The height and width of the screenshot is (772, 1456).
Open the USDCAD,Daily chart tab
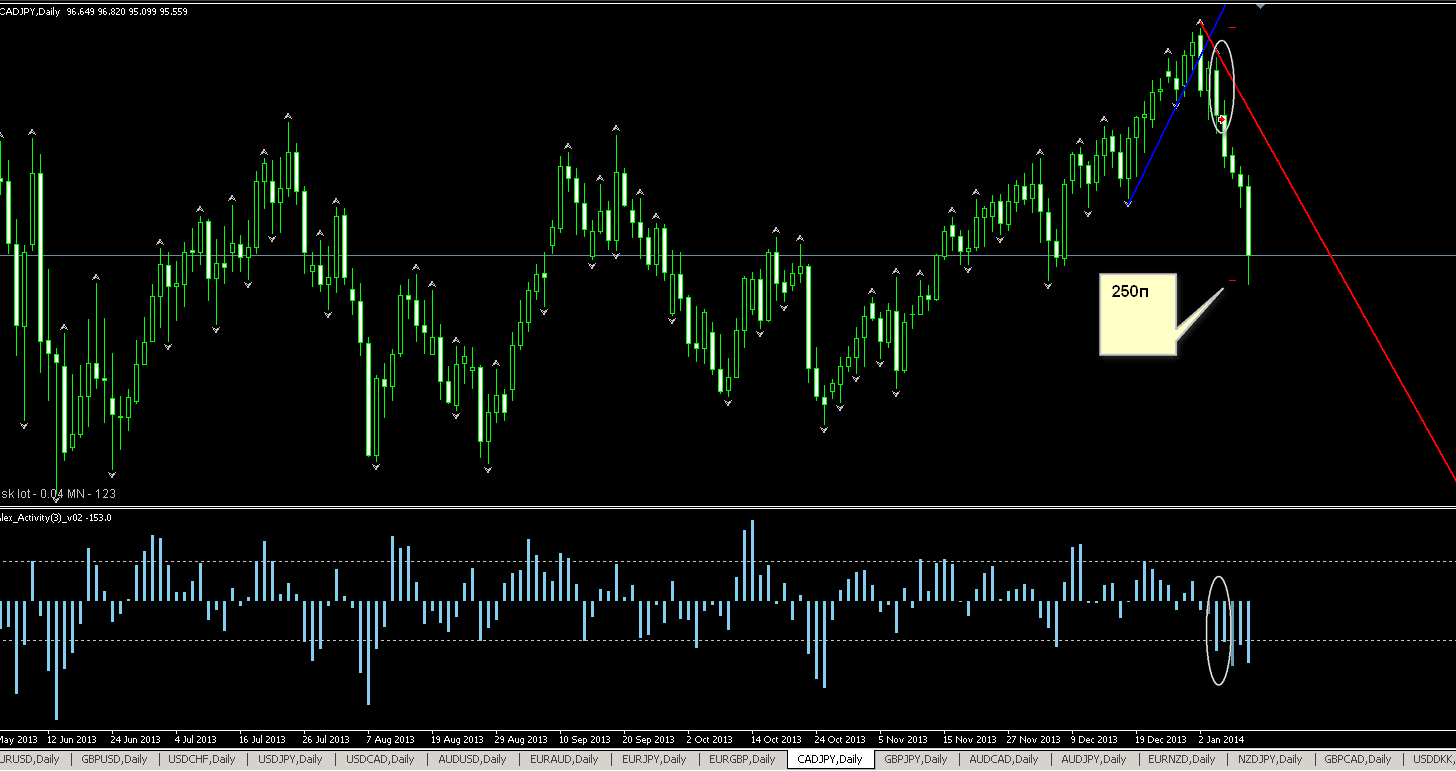pos(380,760)
